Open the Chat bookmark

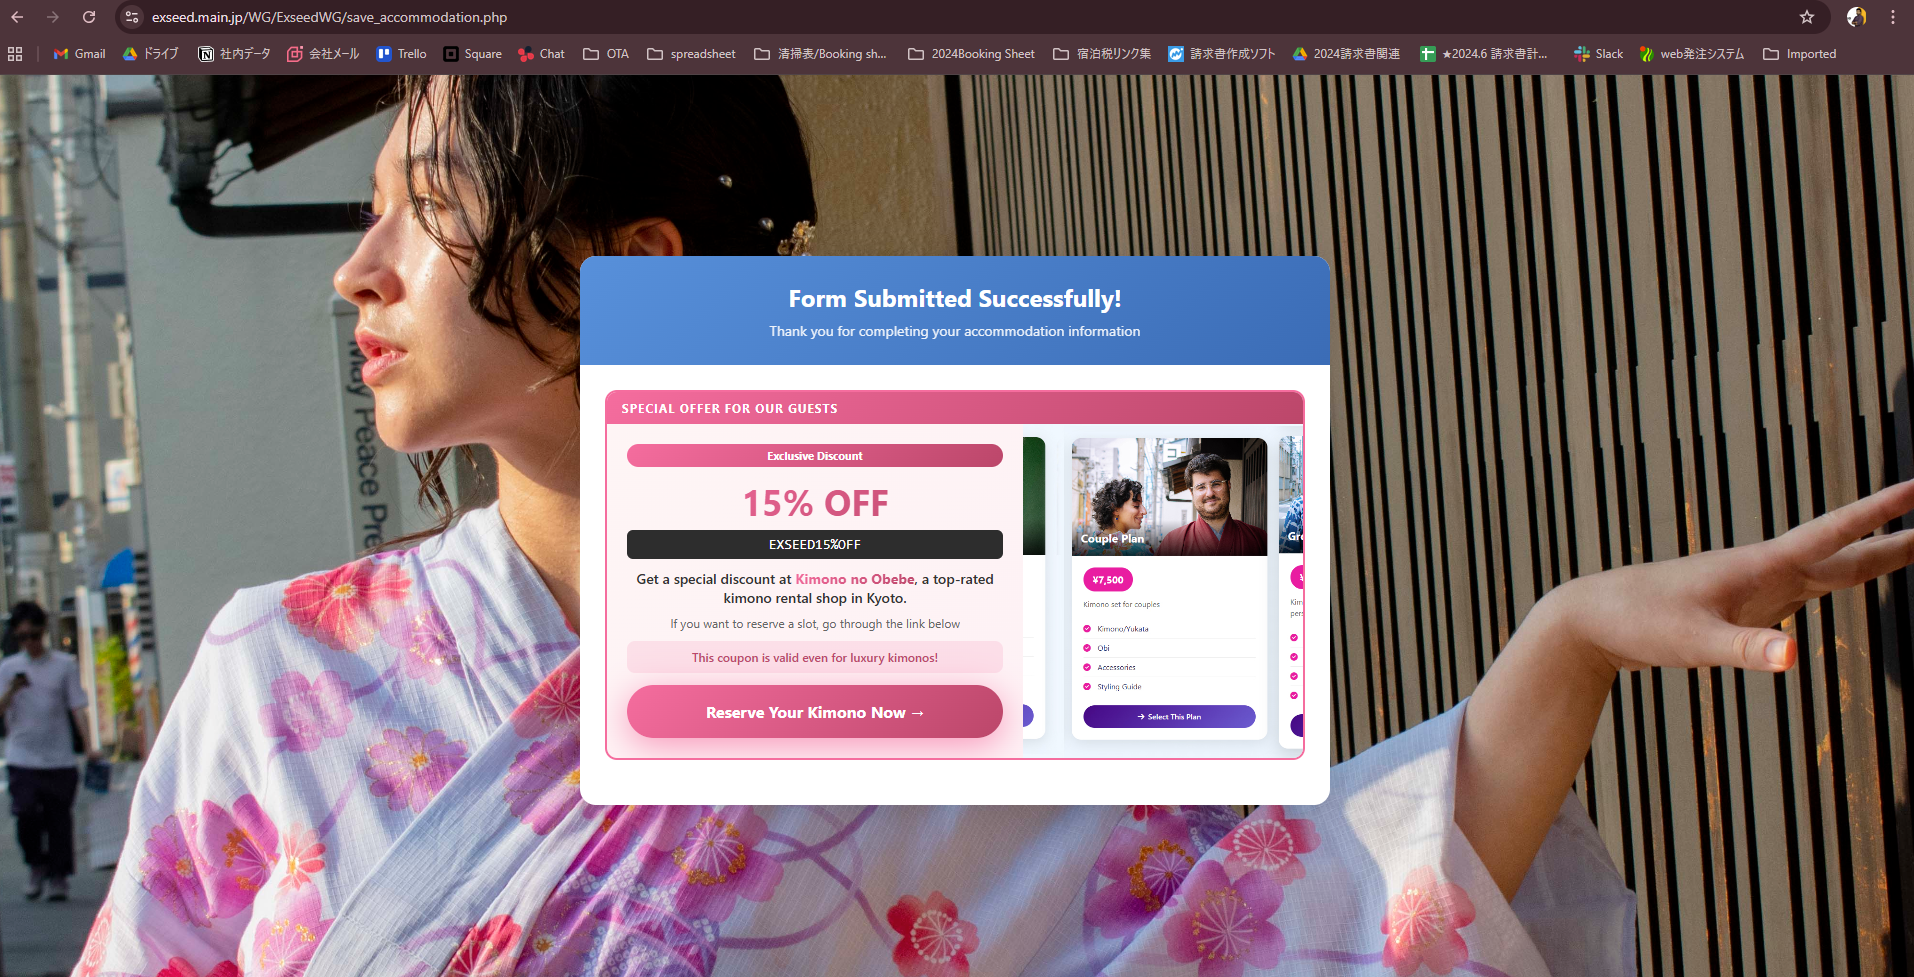coord(541,54)
